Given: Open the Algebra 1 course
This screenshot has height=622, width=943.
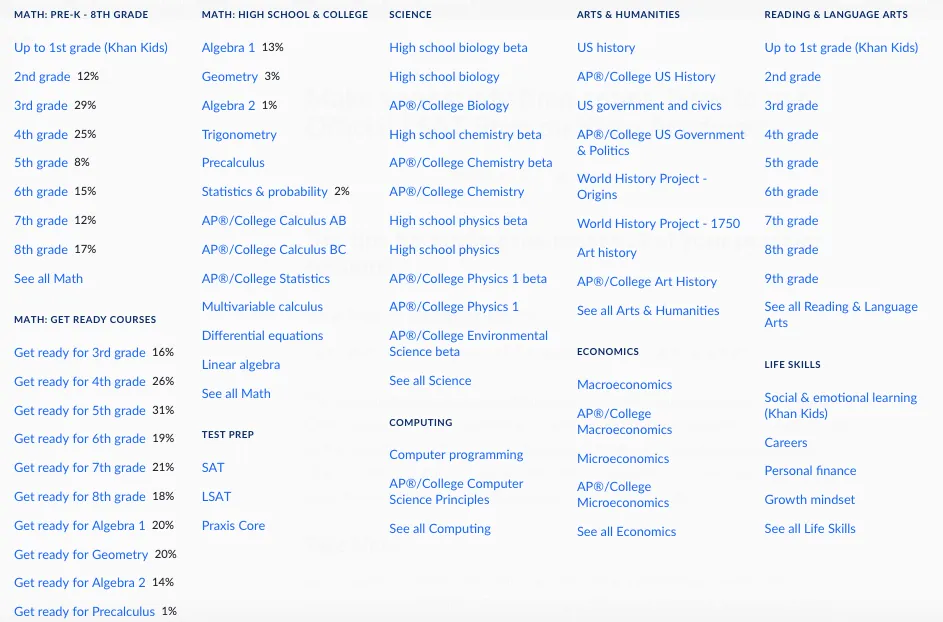Looking at the screenshot, I should point(229,48).
